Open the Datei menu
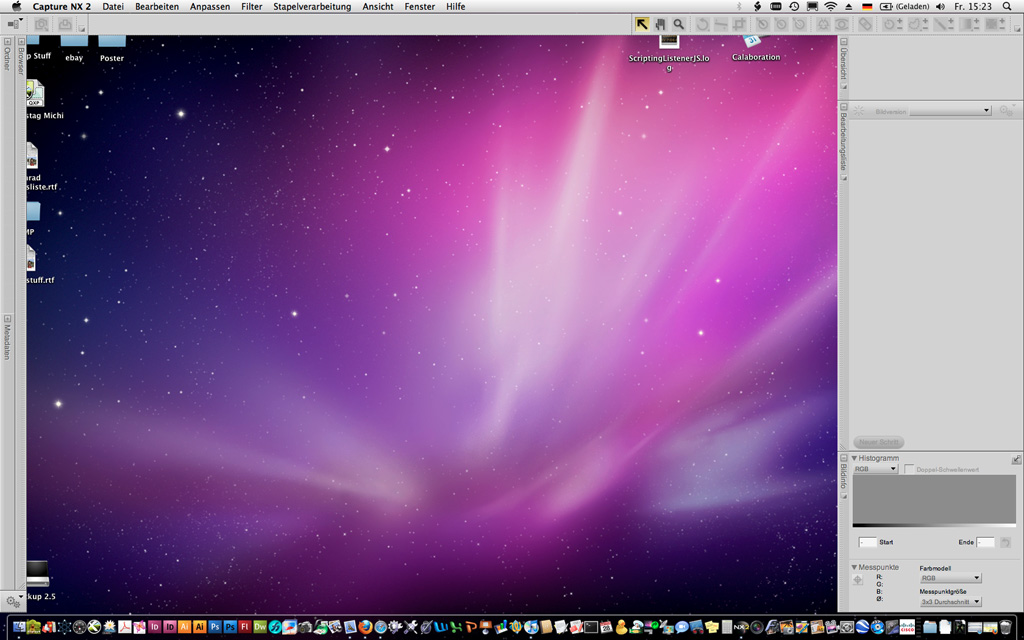Screen dimensions: 1024x640 [x=113, y=7]
